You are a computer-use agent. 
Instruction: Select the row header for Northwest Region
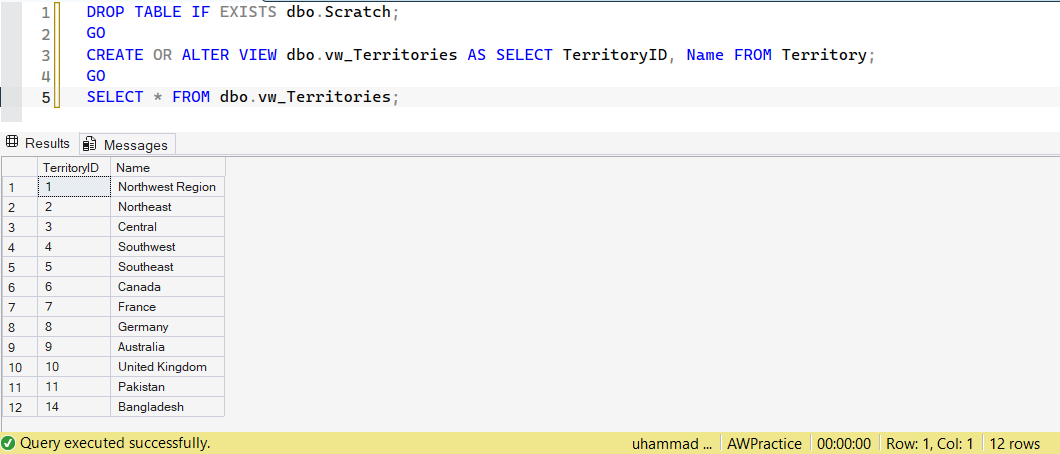(x=20, y=187)
